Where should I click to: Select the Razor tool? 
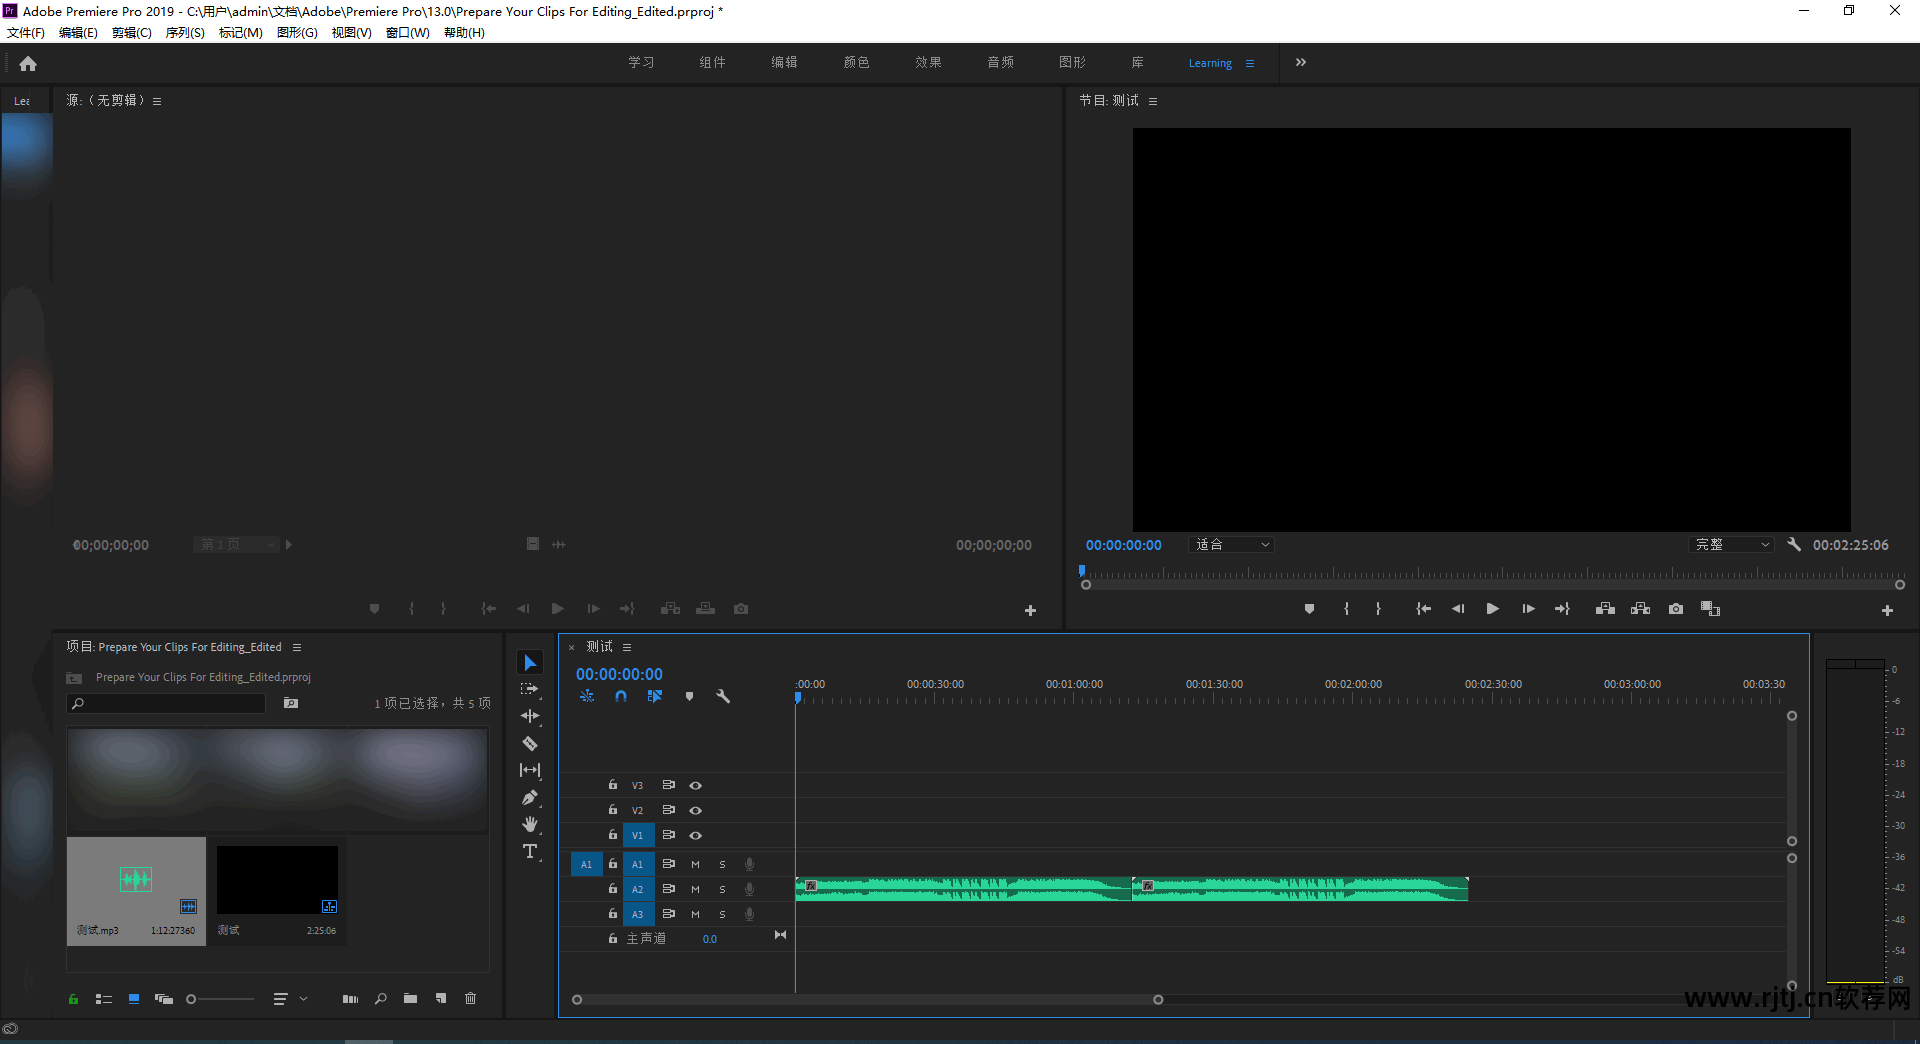coord(530,743)
